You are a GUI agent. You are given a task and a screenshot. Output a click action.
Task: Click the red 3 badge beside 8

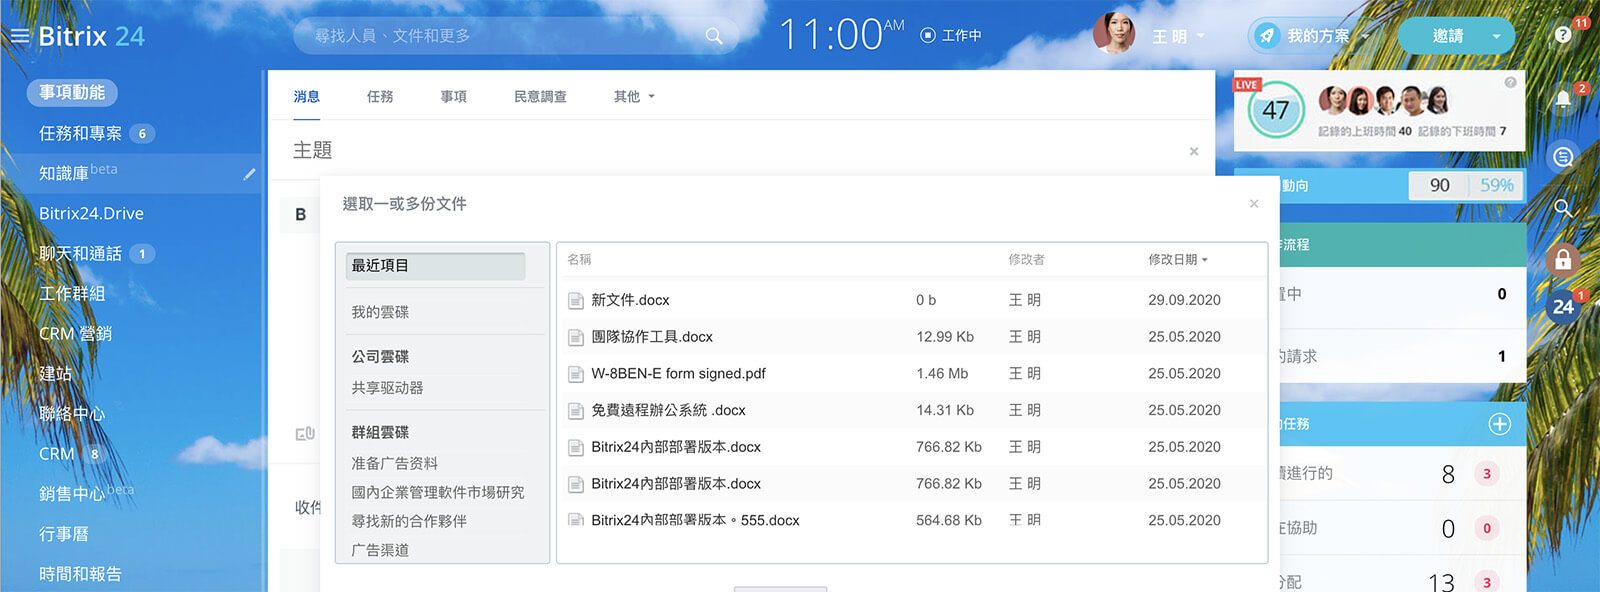(1486, 474)
